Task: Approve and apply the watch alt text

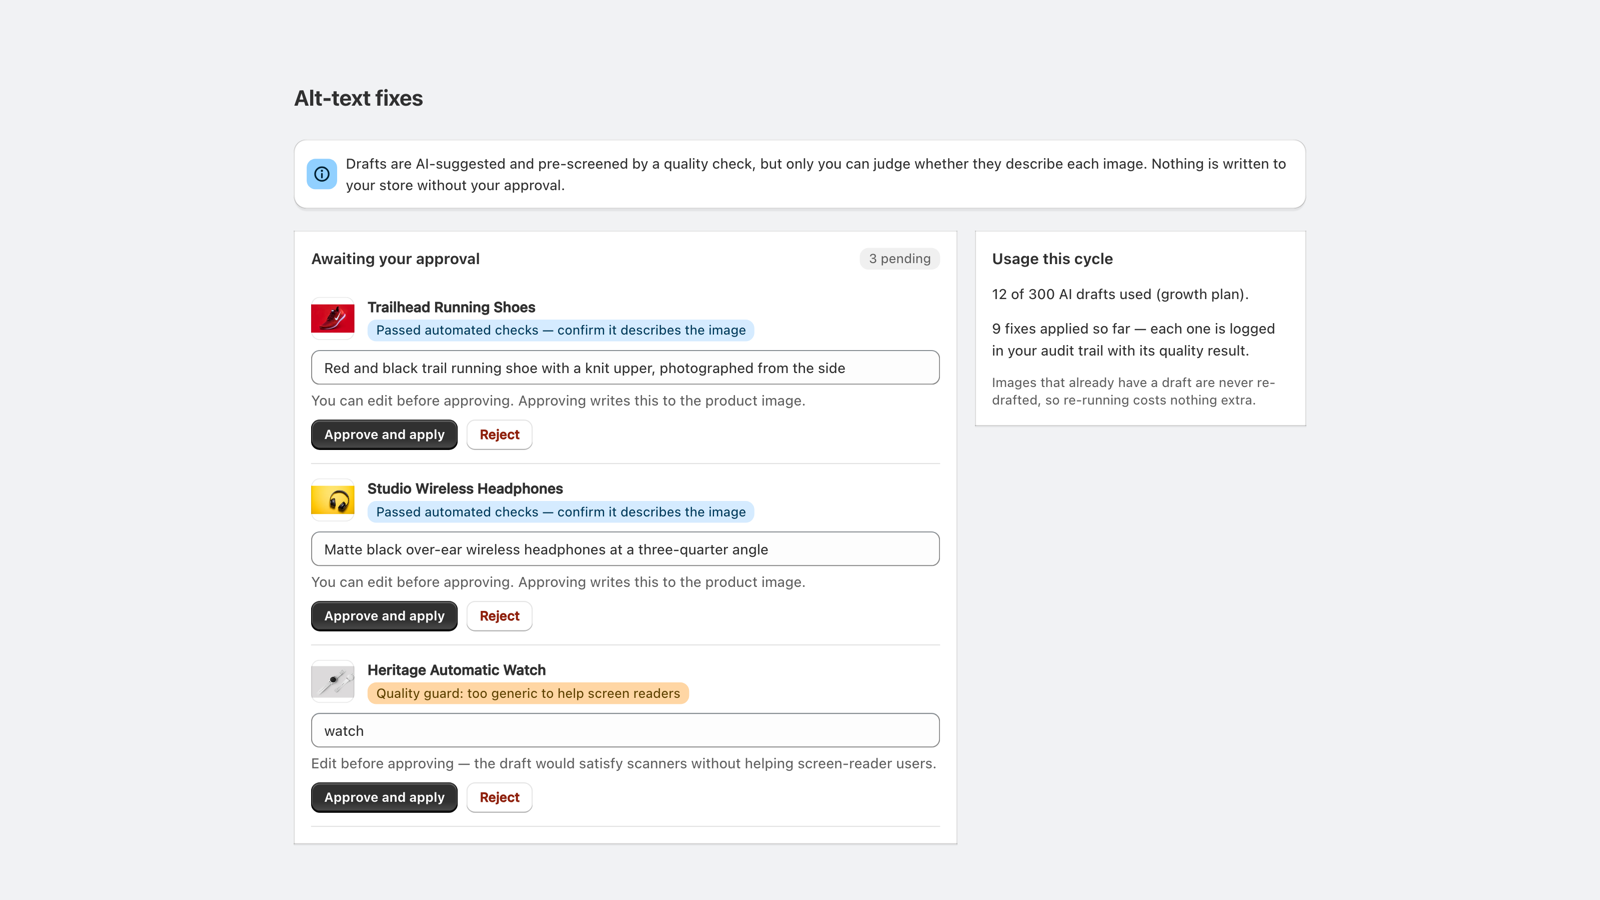Action: coord(384,798)
